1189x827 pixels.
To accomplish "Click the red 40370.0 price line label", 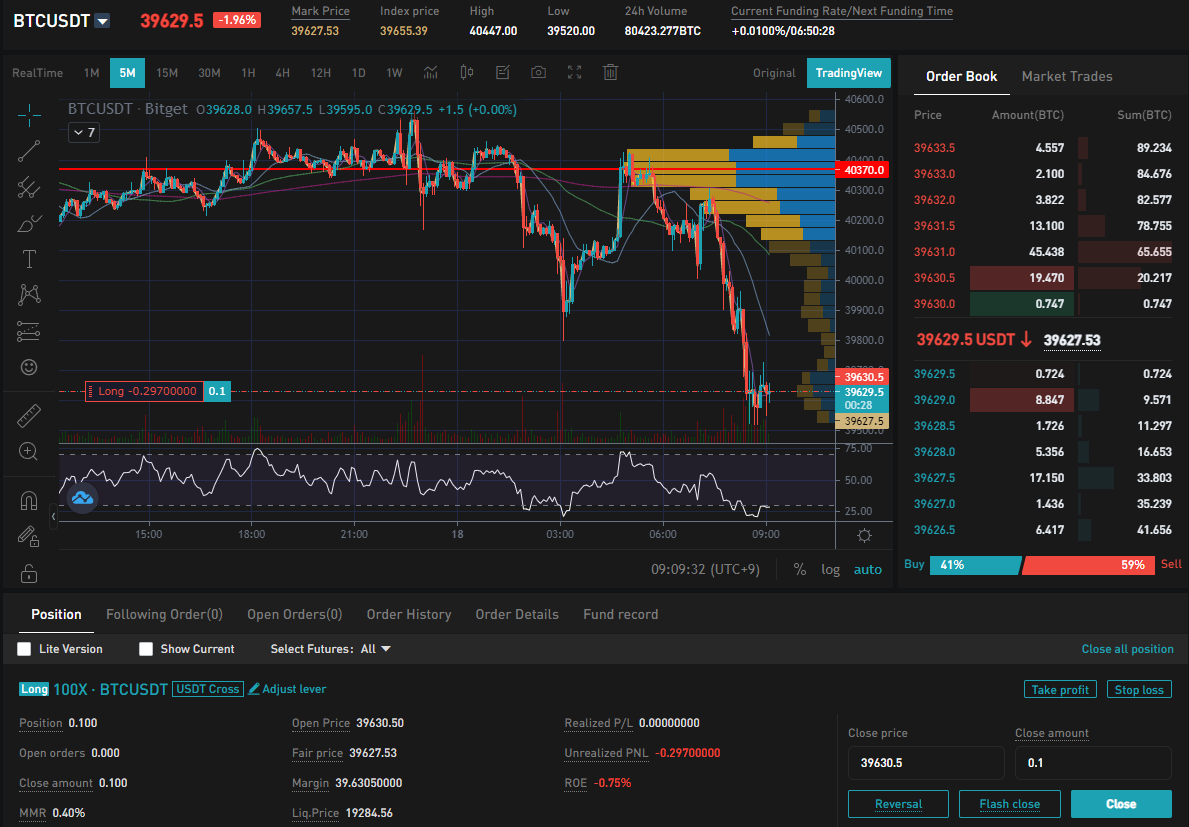I will click(862, 170).
